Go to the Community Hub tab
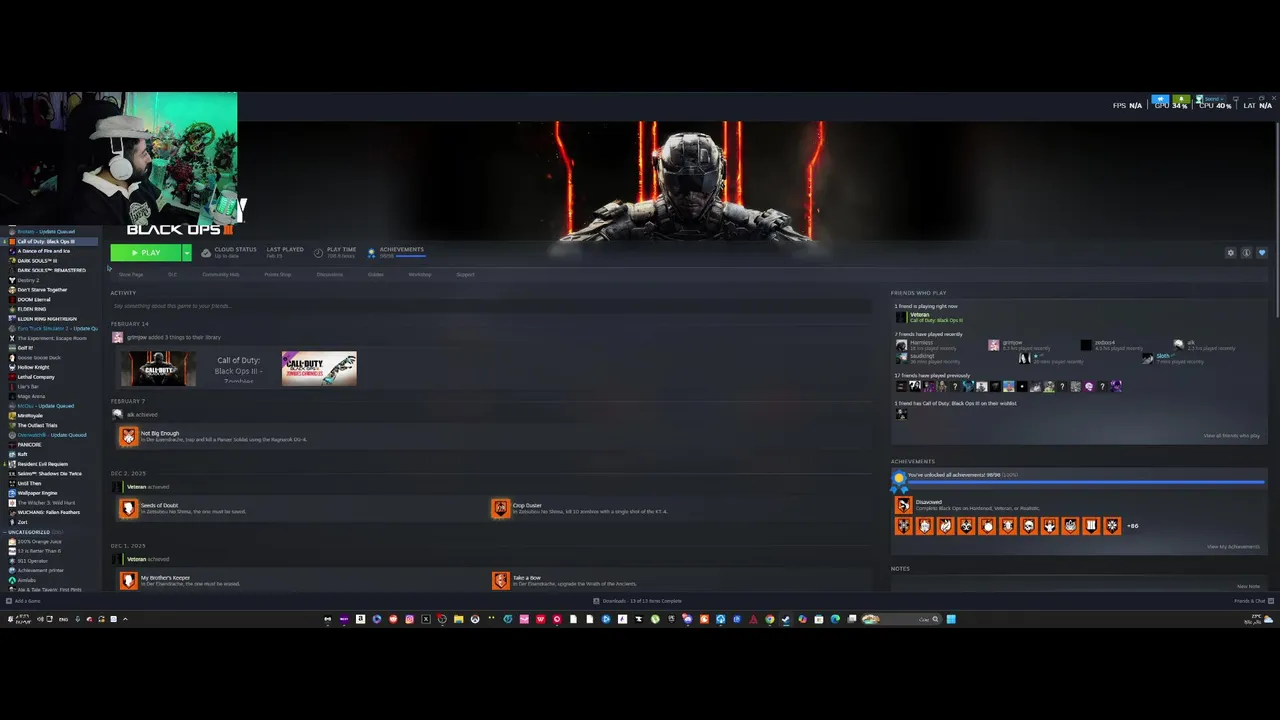Screen dimensions: 1280x720 [x=220, y=274]
